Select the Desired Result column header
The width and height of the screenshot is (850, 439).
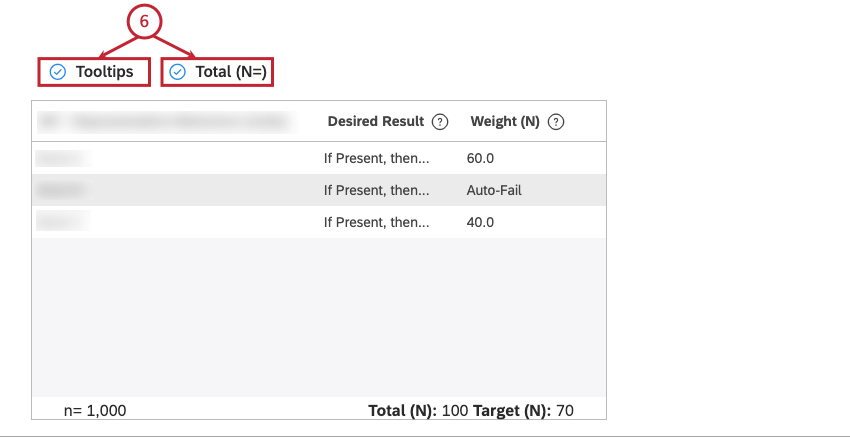(x=376, y=121)
